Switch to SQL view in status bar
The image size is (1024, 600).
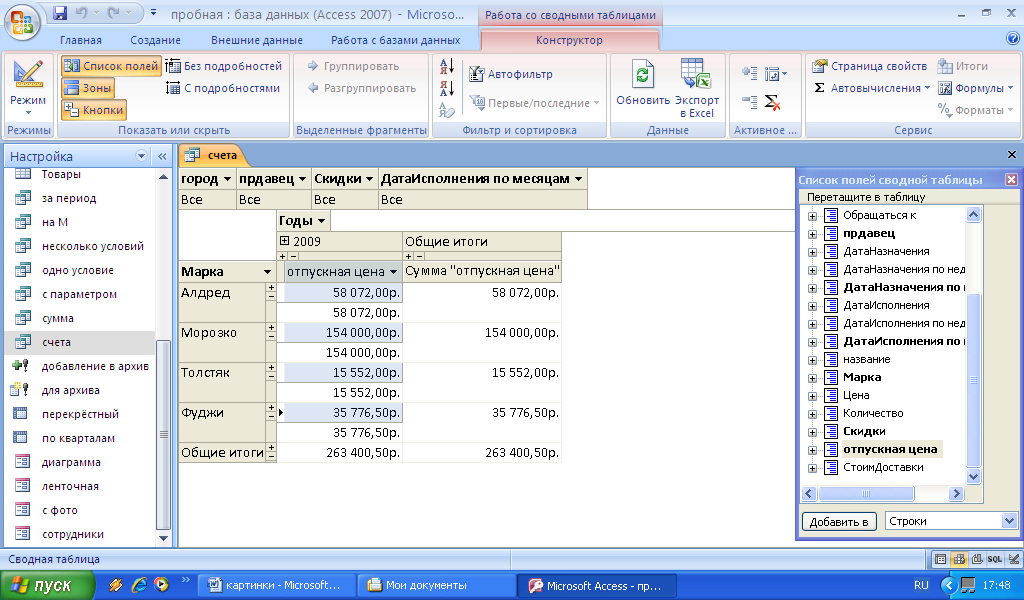click(995, 559)
